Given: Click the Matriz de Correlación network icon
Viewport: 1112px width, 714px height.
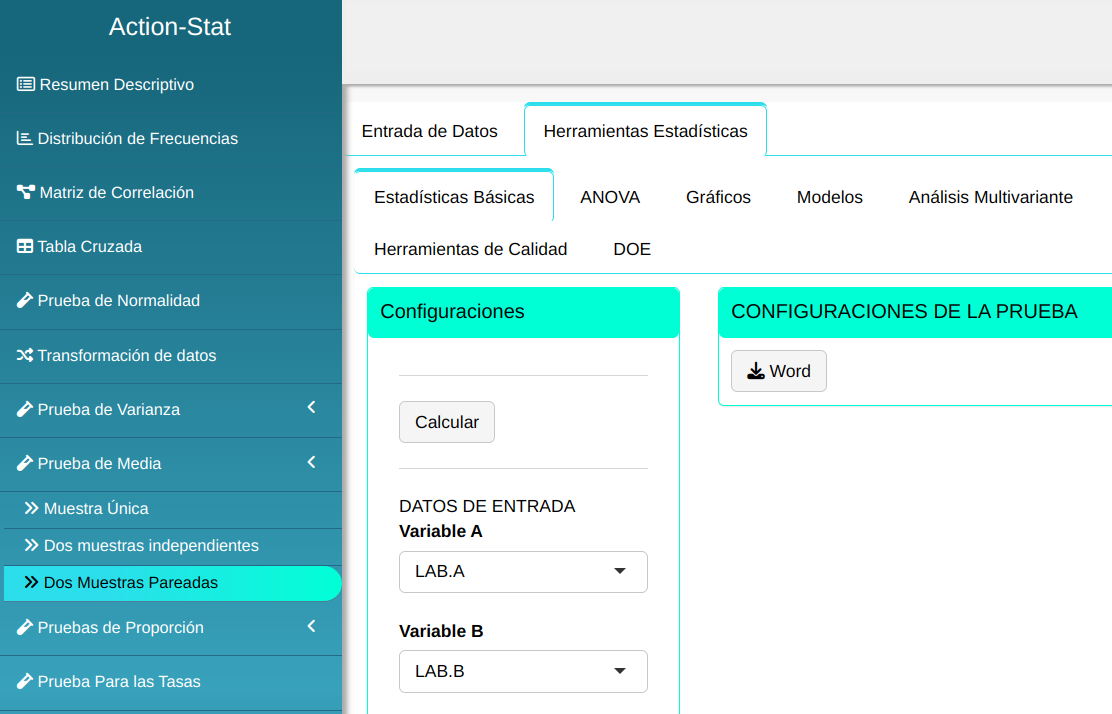Looking at the screenshot, I should 26,193.
